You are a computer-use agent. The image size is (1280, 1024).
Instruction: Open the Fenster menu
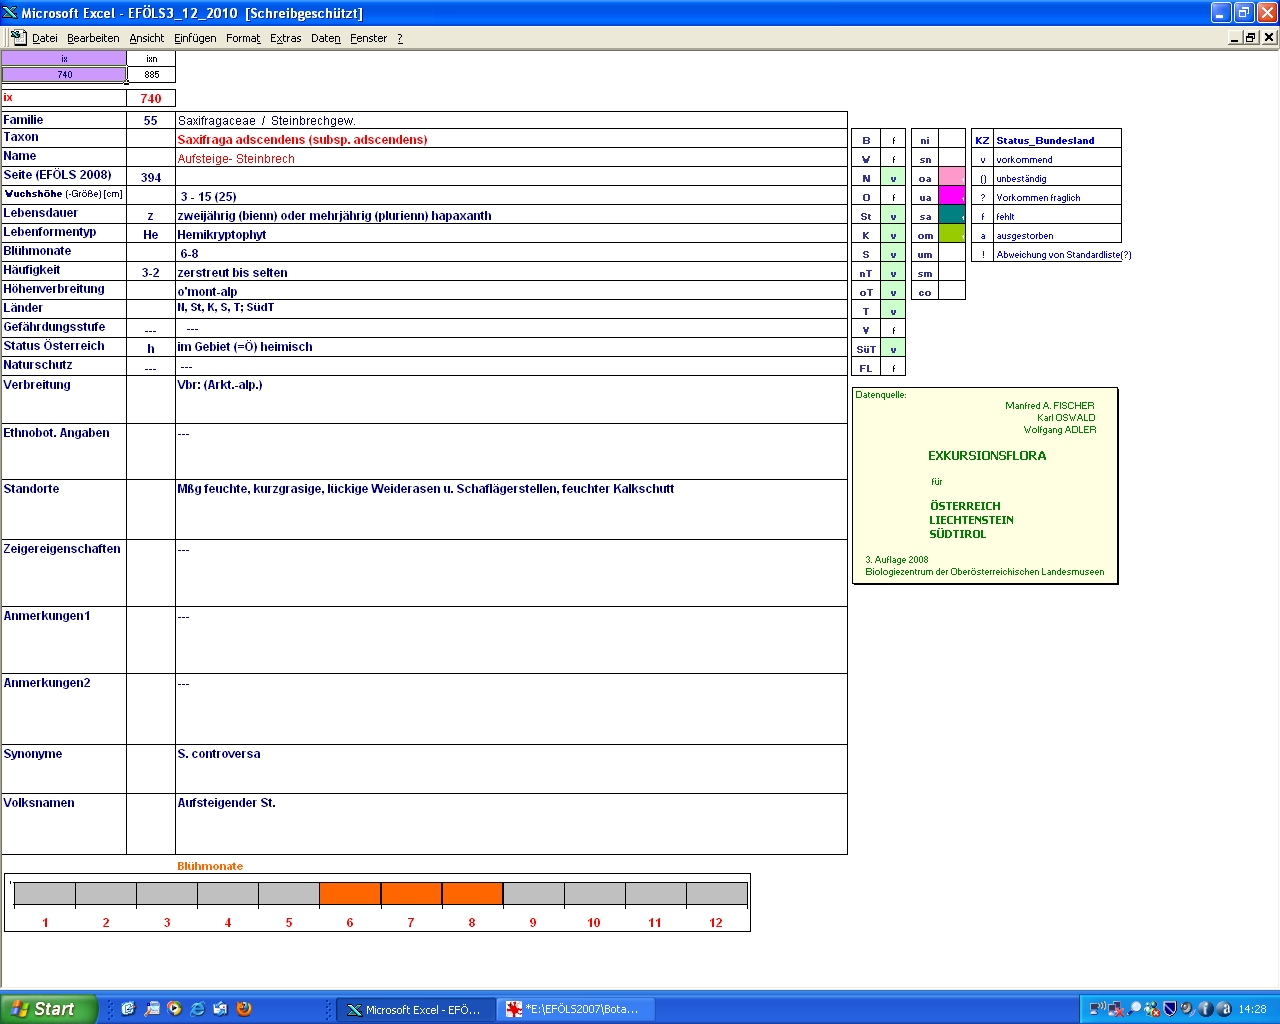369,38
